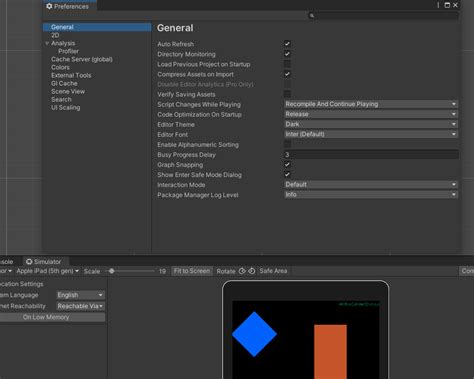The width and height of the screenshot is (474, 379).
Task: Select Analysis in Preferences sidebar
Action: point(63,43)
